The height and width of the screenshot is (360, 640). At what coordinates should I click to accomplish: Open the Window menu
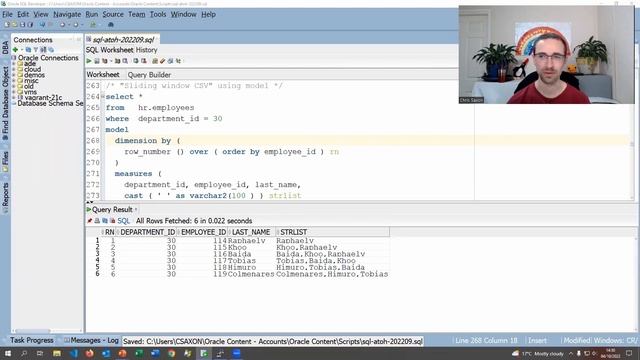point(183,14)
